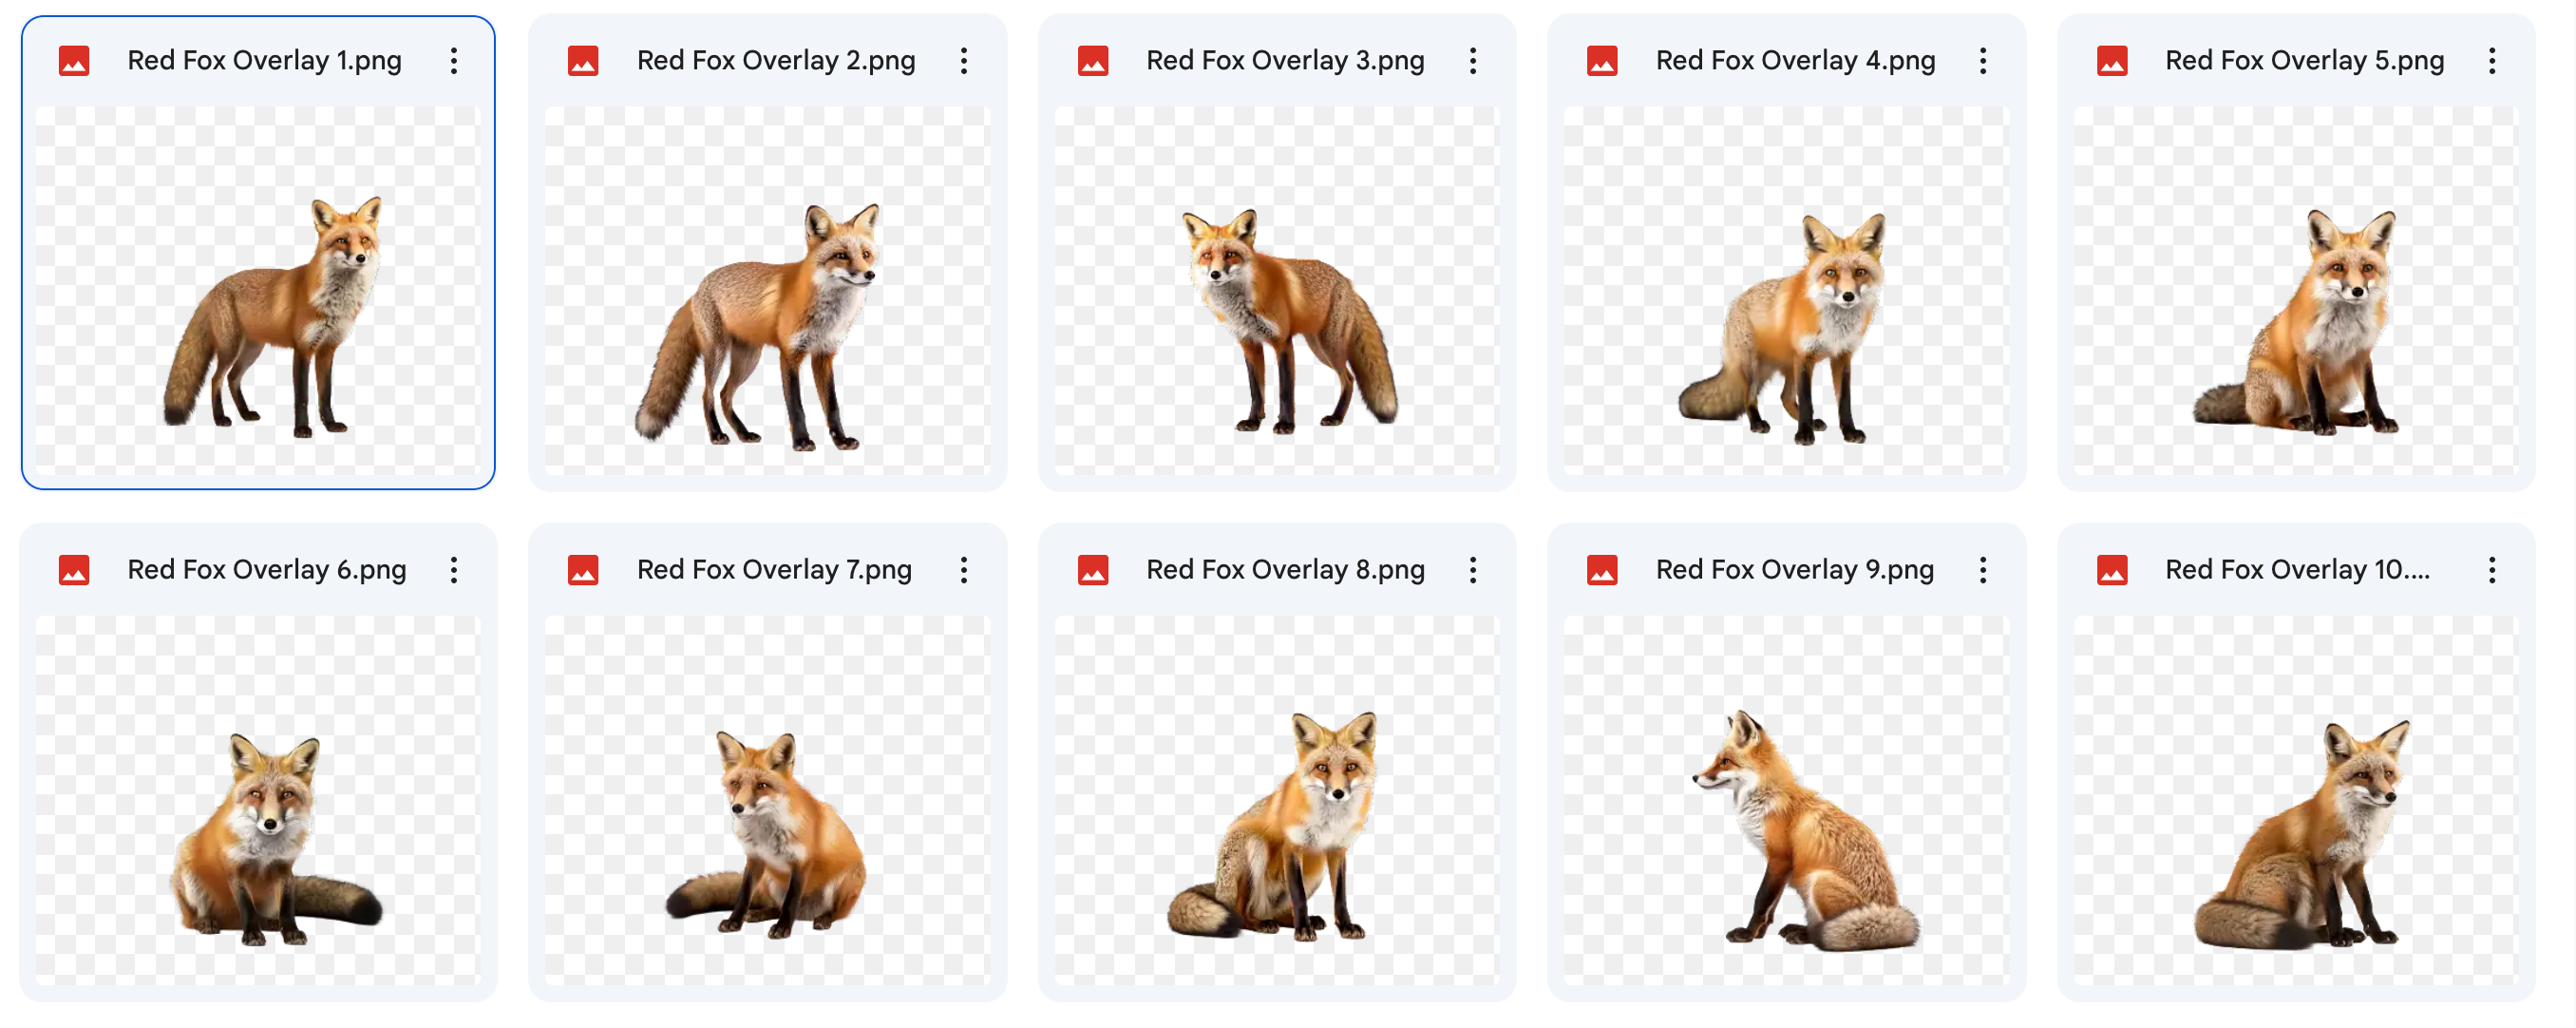Open more actions for Red Fox Overlay 3.png
This screenshot has height=1028, width=2576.
(1473, 61)
